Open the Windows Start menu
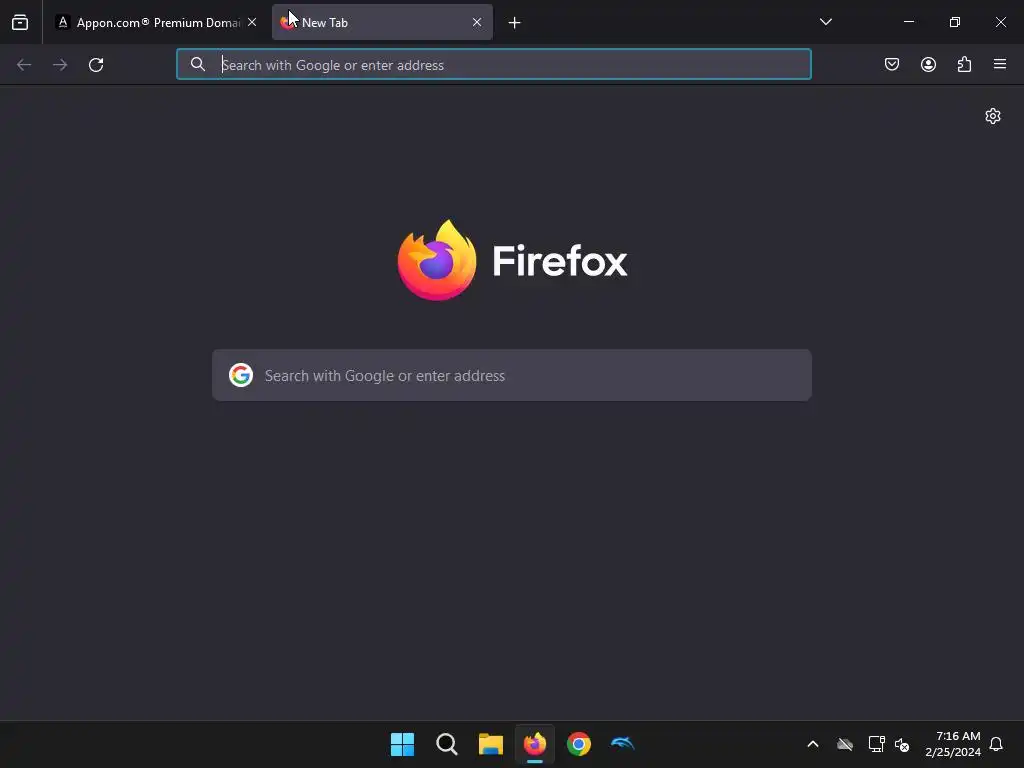The image size is (1024, 768). pos(402,744)
